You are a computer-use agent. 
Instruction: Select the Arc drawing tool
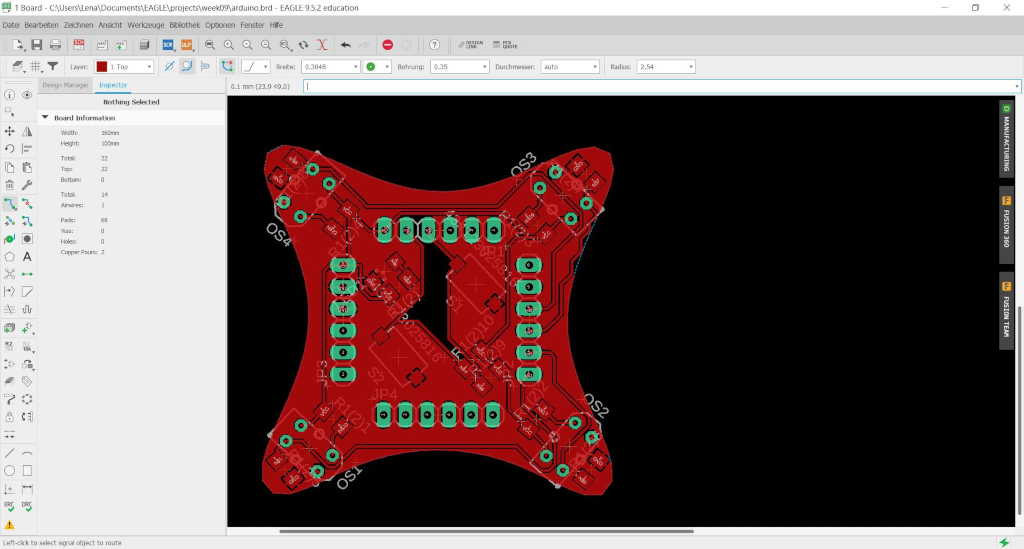27,453
